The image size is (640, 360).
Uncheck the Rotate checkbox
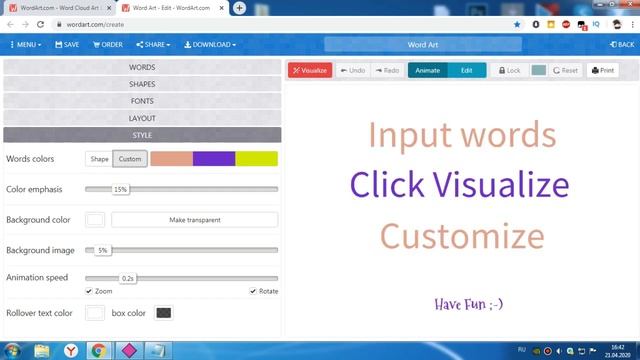253,291
